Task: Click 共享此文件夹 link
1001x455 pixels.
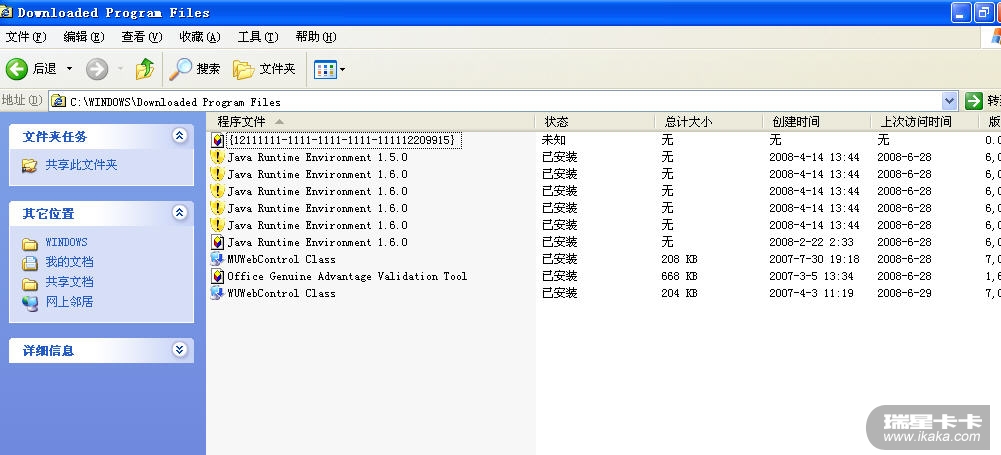Action: 82,165
